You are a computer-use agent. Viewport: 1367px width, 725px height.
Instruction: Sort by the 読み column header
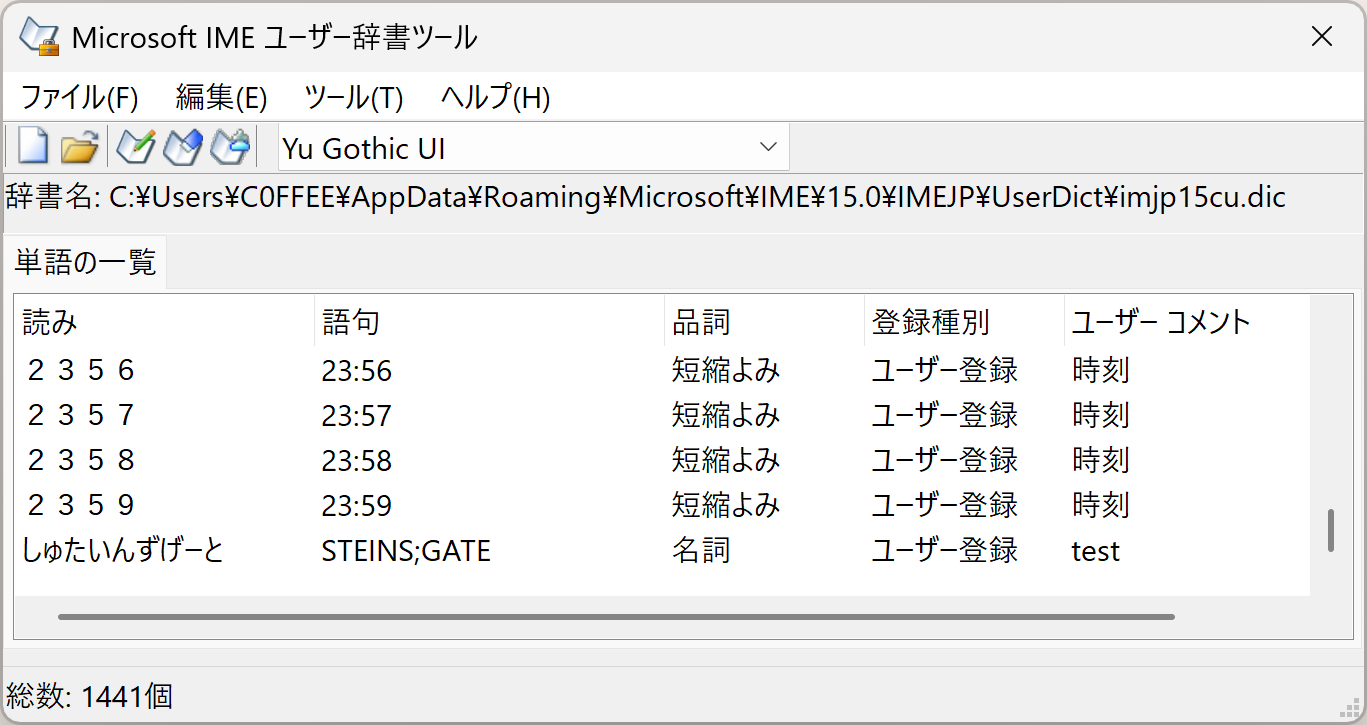(x=50, y=322)
